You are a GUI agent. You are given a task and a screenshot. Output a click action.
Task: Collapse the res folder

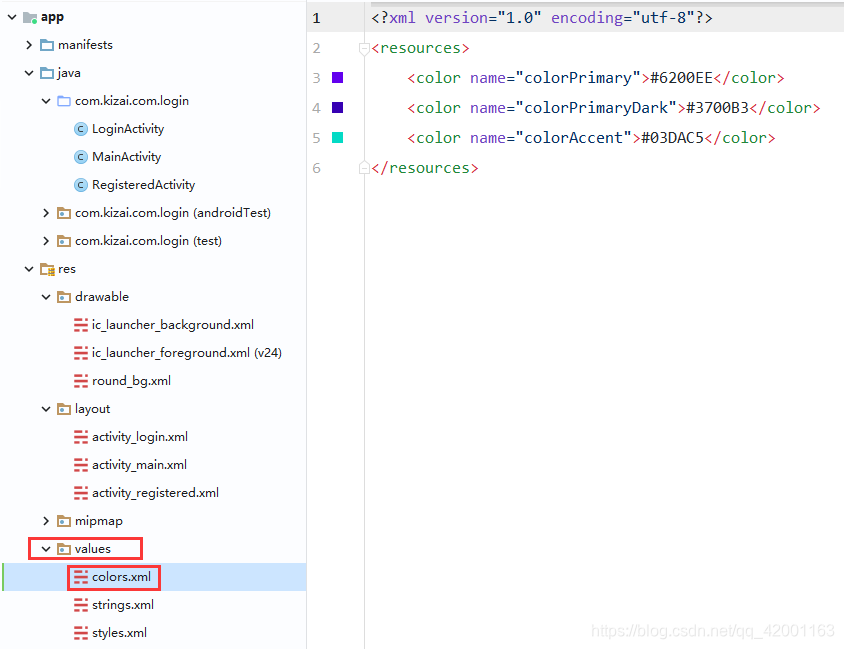(x=29, y=269)
